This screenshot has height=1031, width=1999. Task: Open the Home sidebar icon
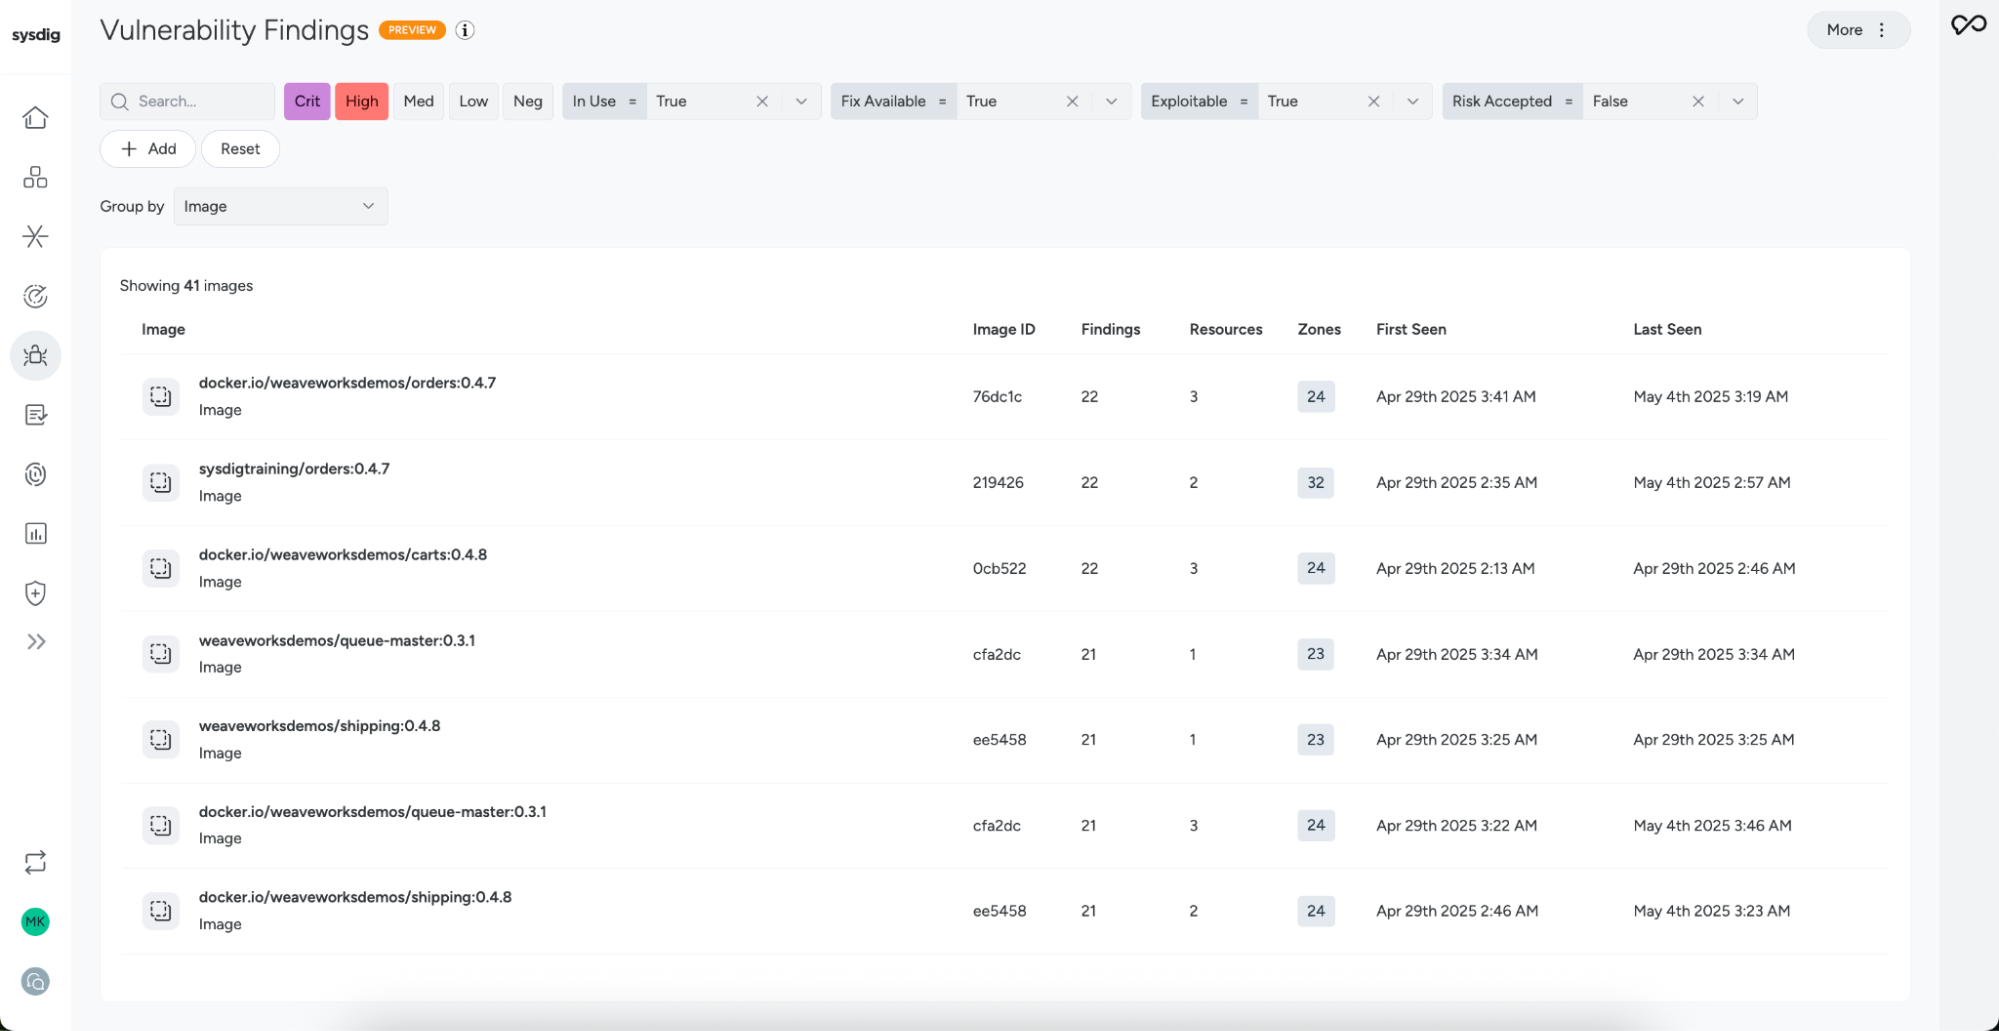coord(36,118)
